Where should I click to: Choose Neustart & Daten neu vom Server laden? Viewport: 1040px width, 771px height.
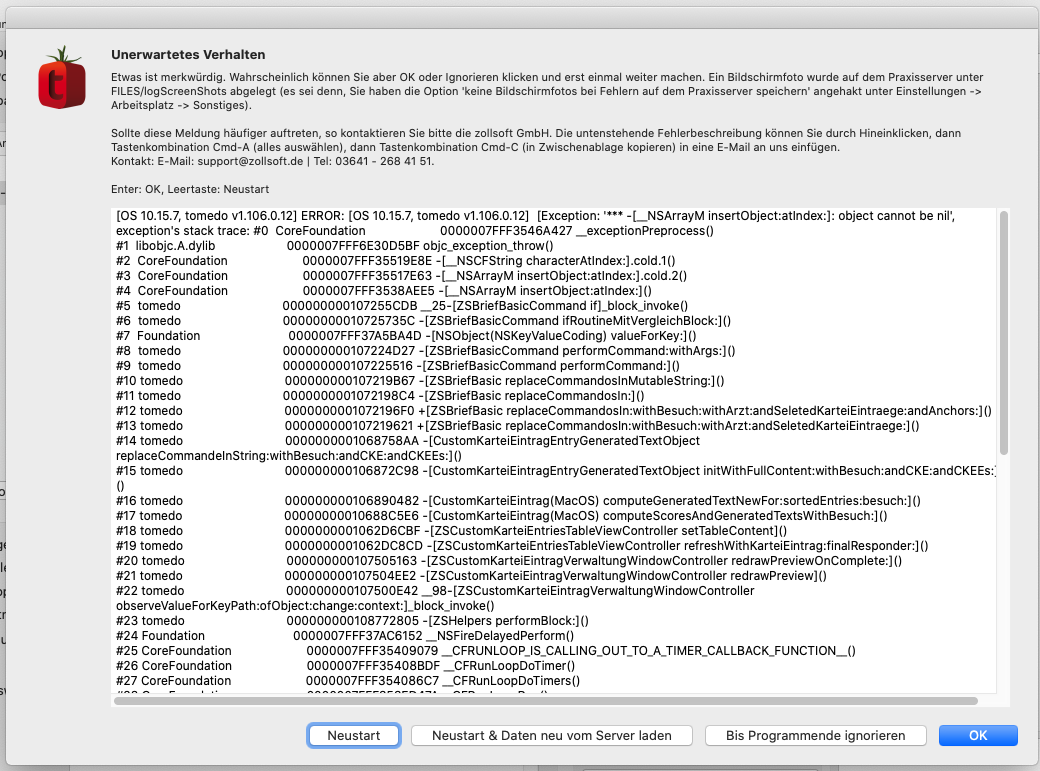tap(551, 735)
